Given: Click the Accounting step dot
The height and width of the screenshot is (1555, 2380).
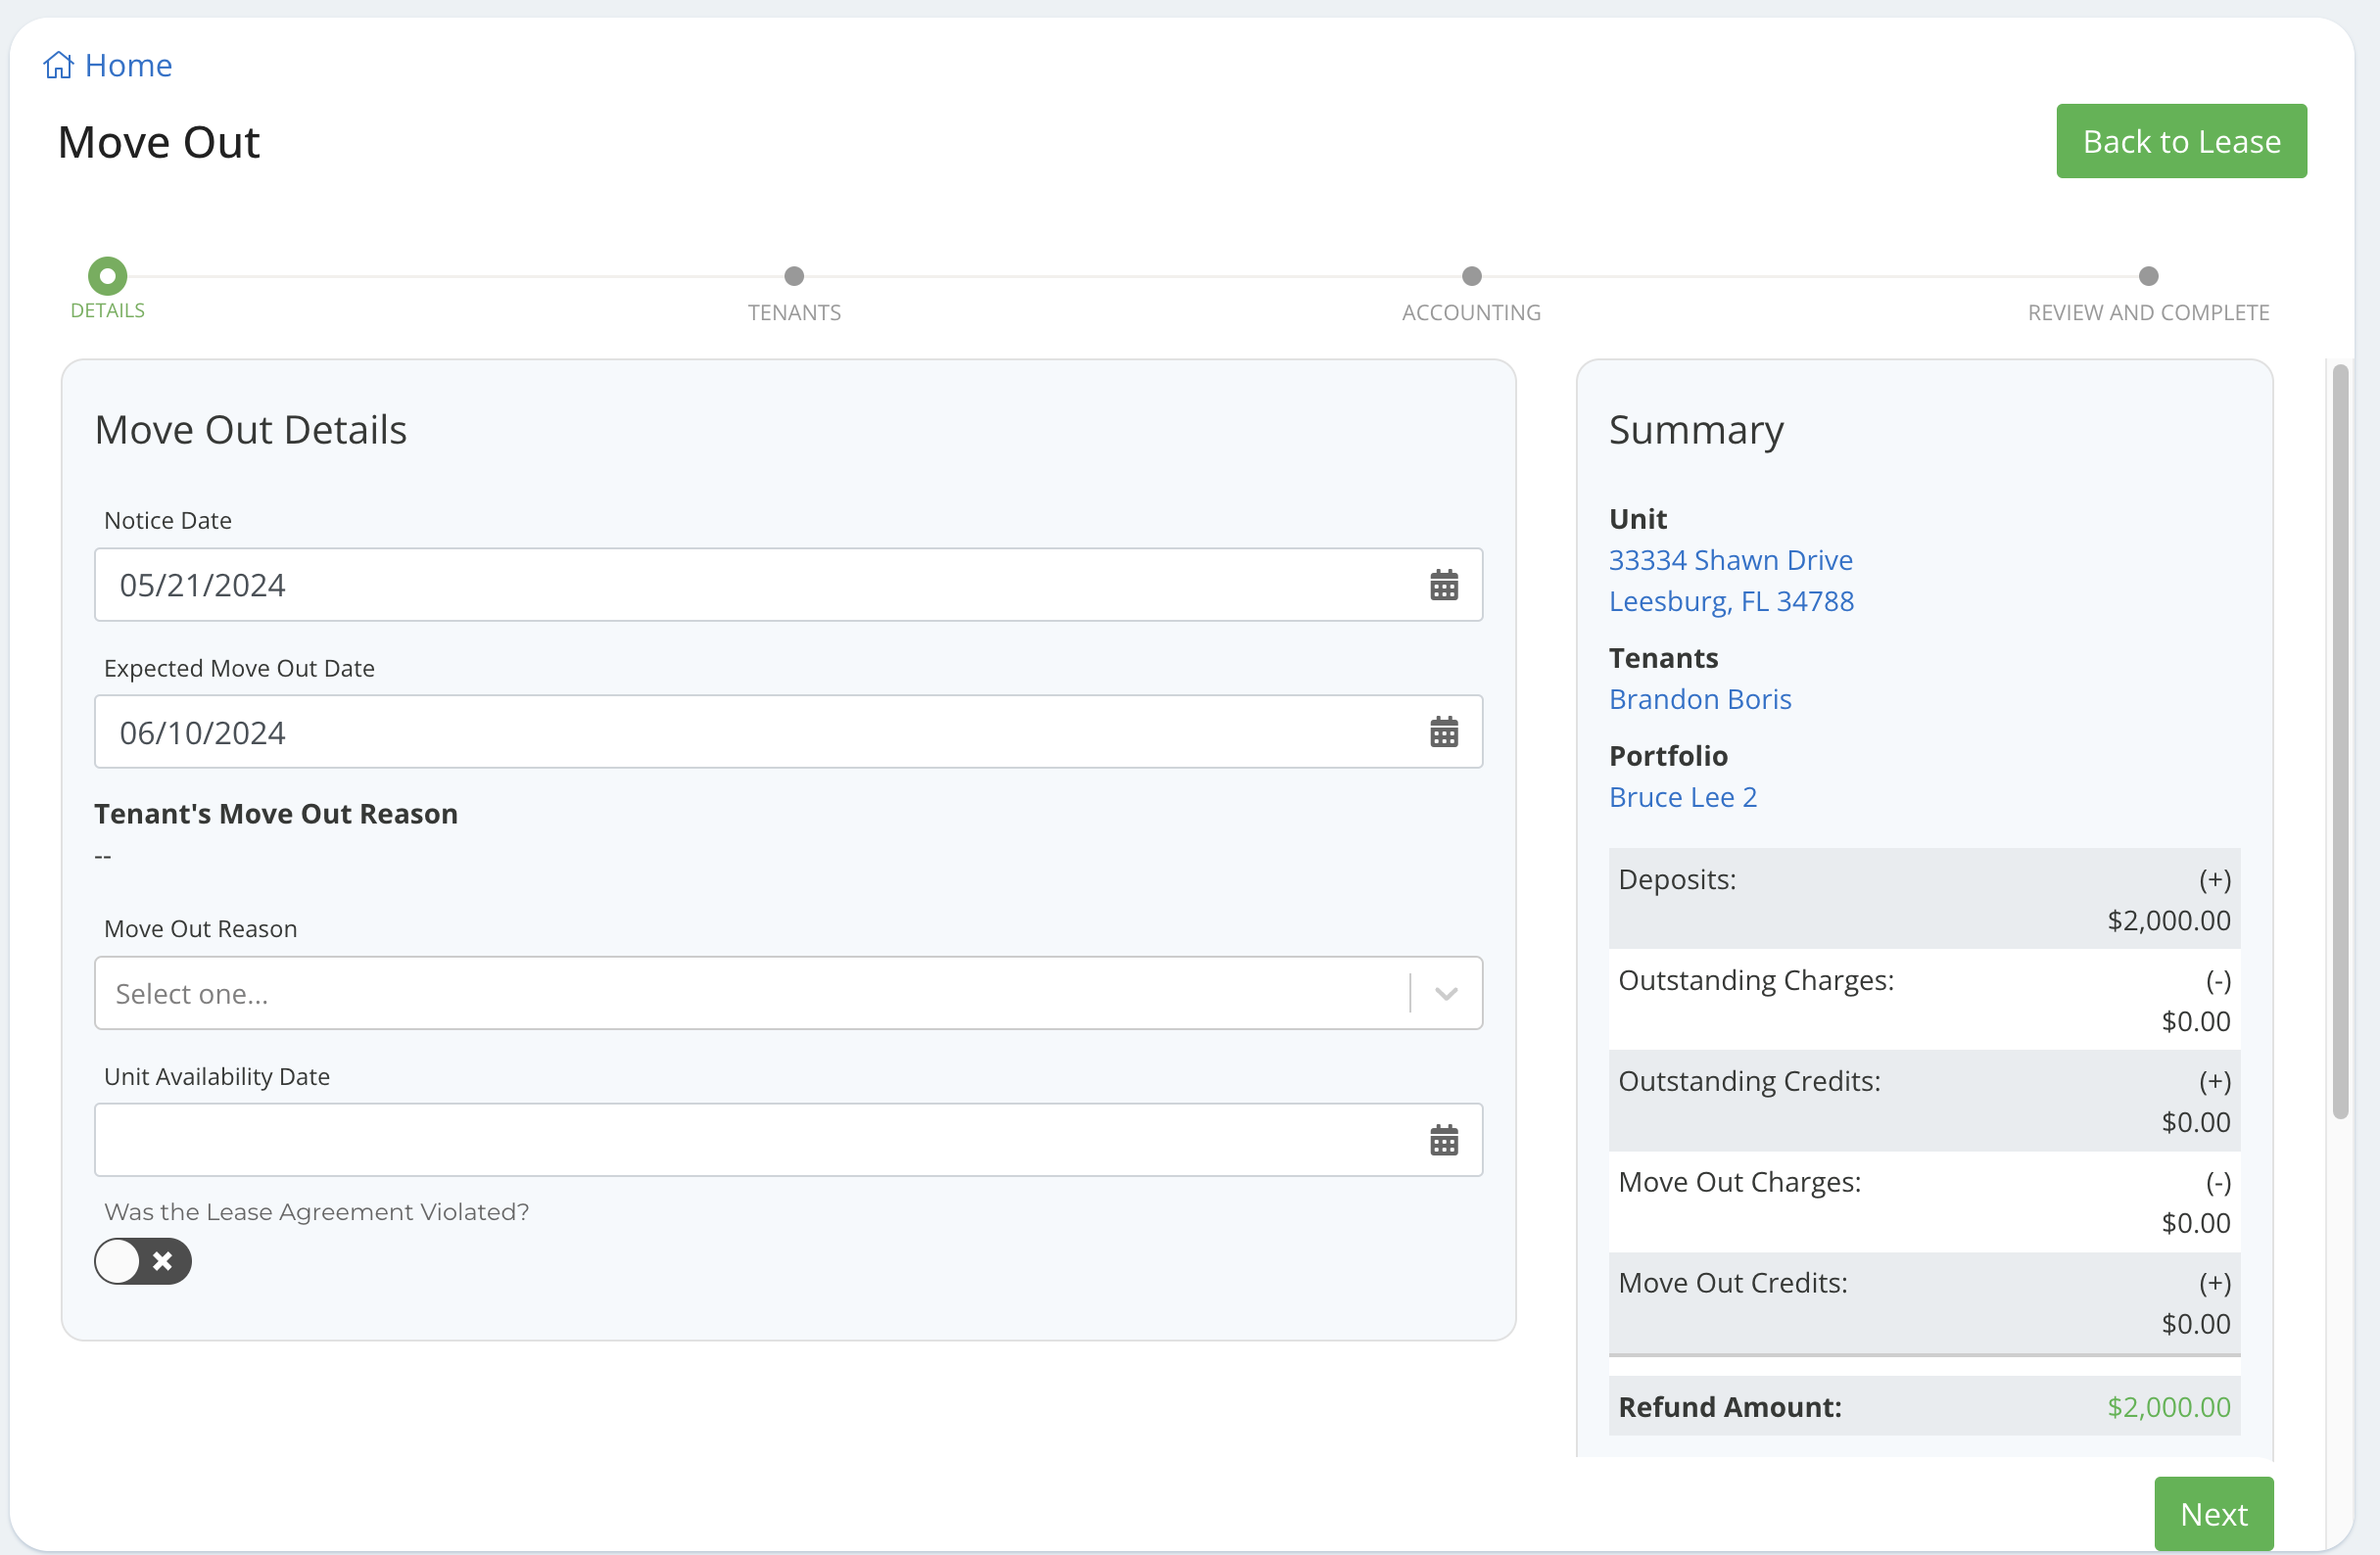Looking at the screenshot, I should pos(1471,276).
